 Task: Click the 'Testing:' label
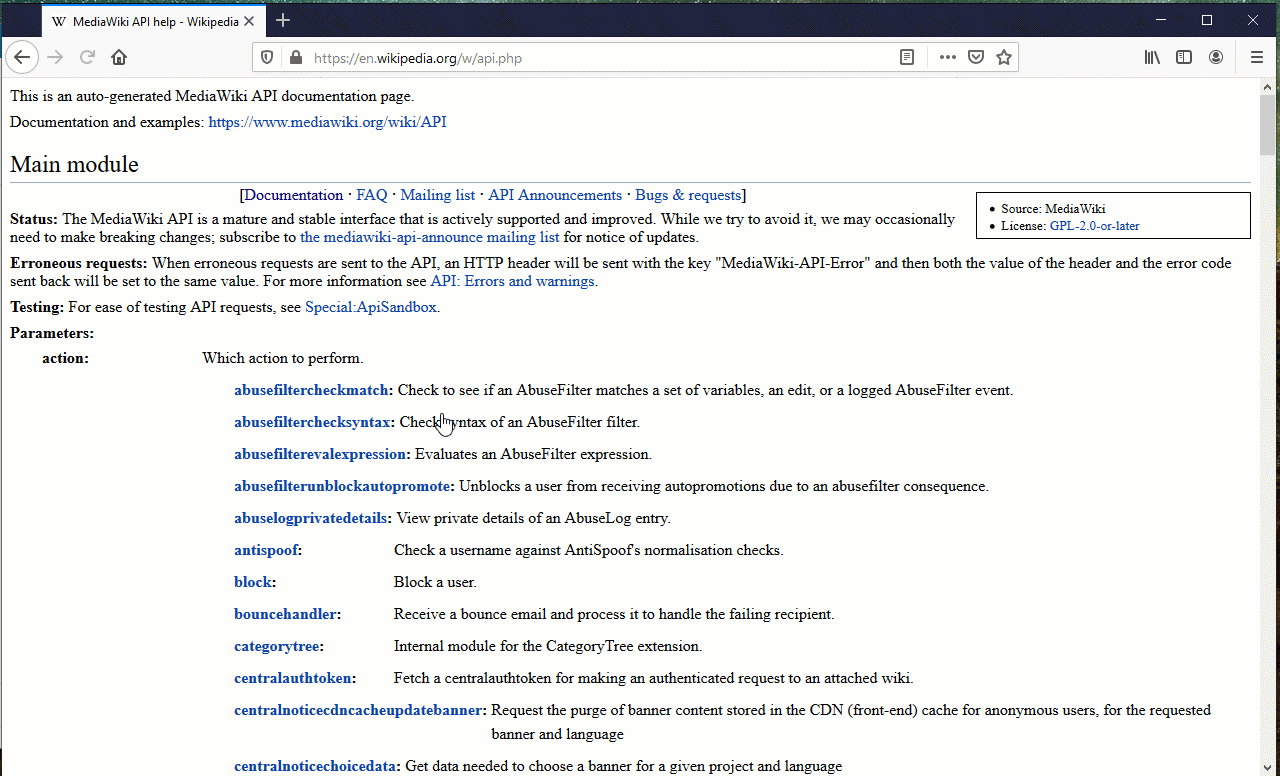point(37,307)
